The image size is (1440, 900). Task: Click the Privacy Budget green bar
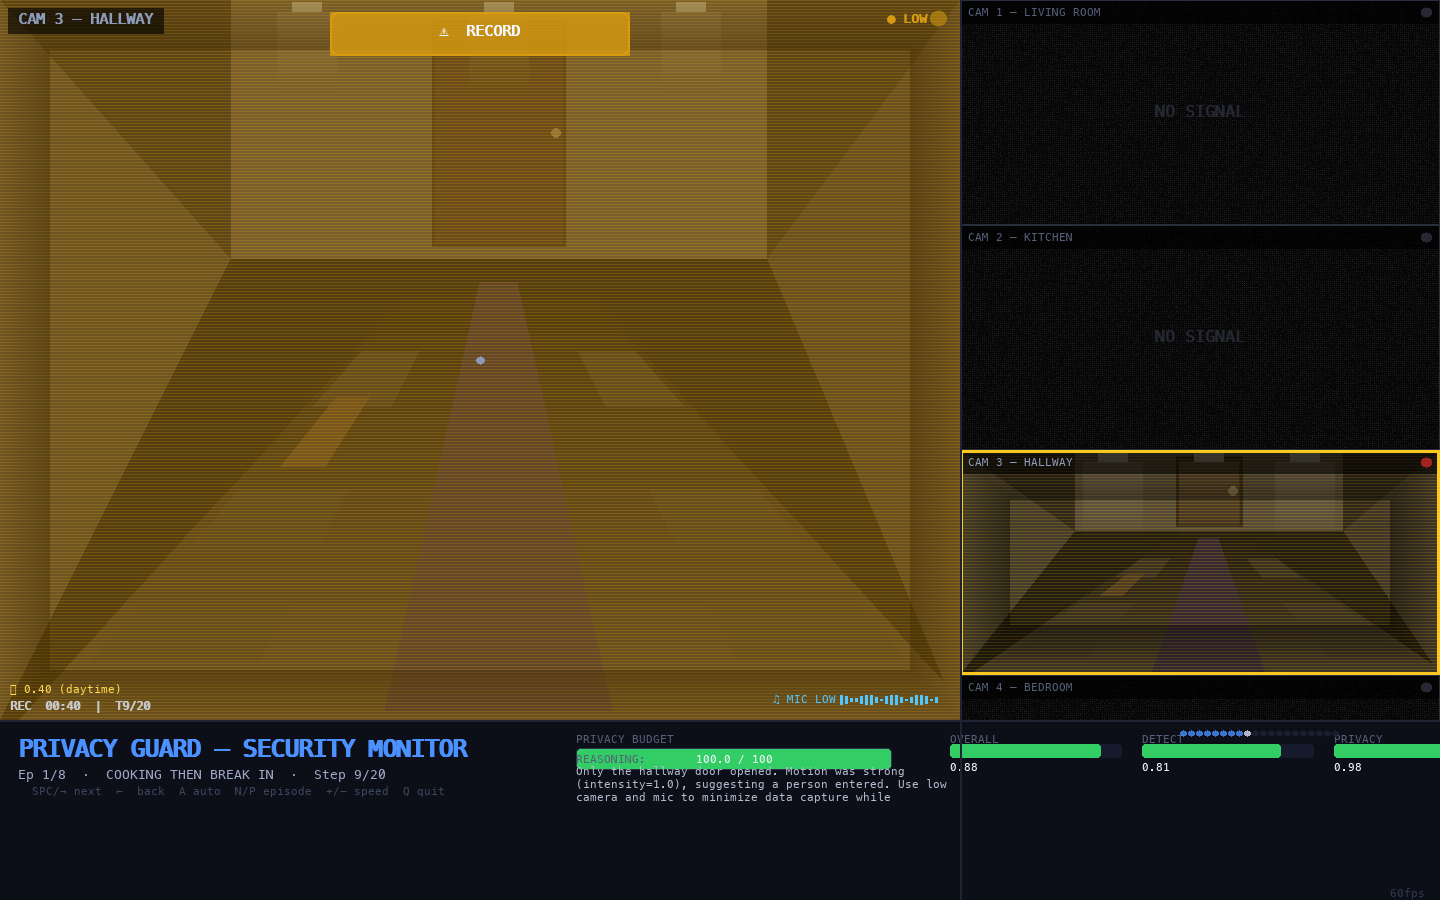pyautogui.click(x=733, y=759)
